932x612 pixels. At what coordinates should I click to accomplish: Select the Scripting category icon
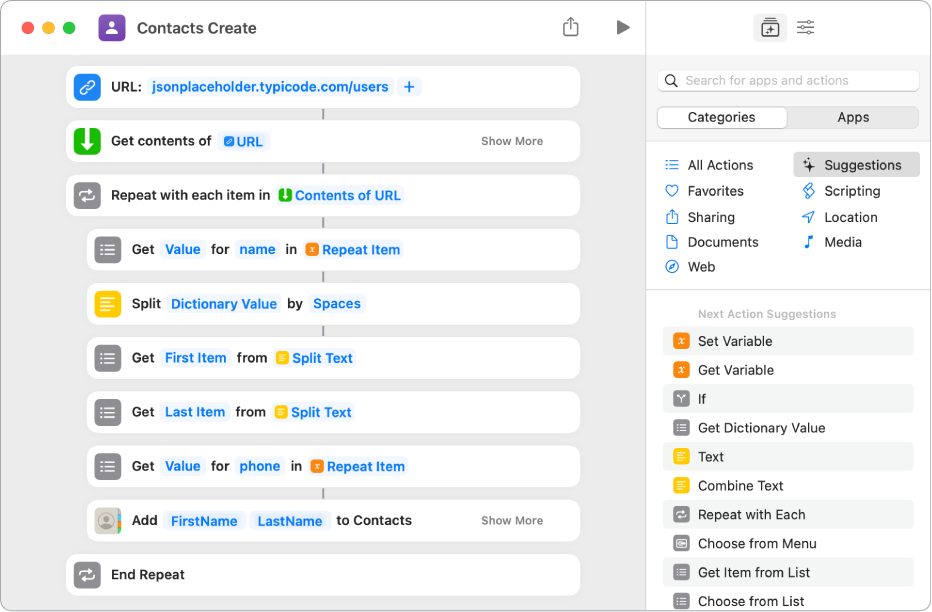tap(811, 190)
